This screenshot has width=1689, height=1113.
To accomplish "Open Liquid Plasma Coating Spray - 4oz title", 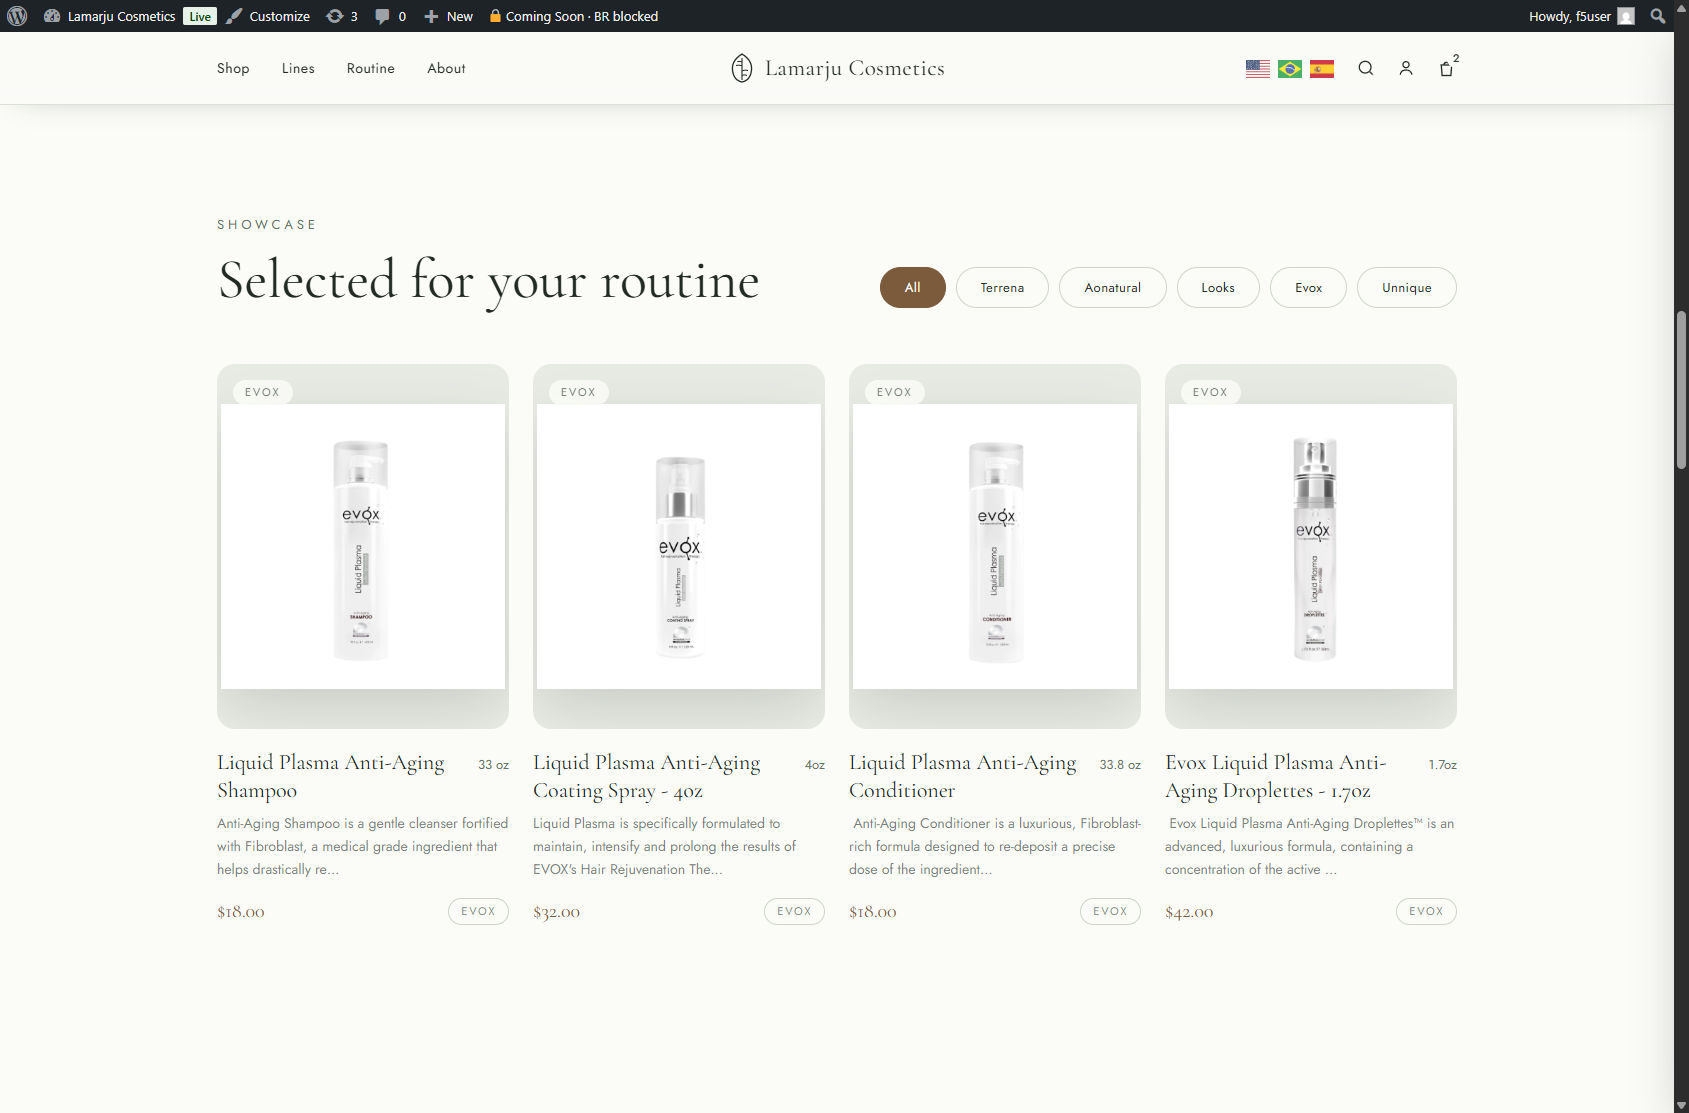I will [647, 776].
